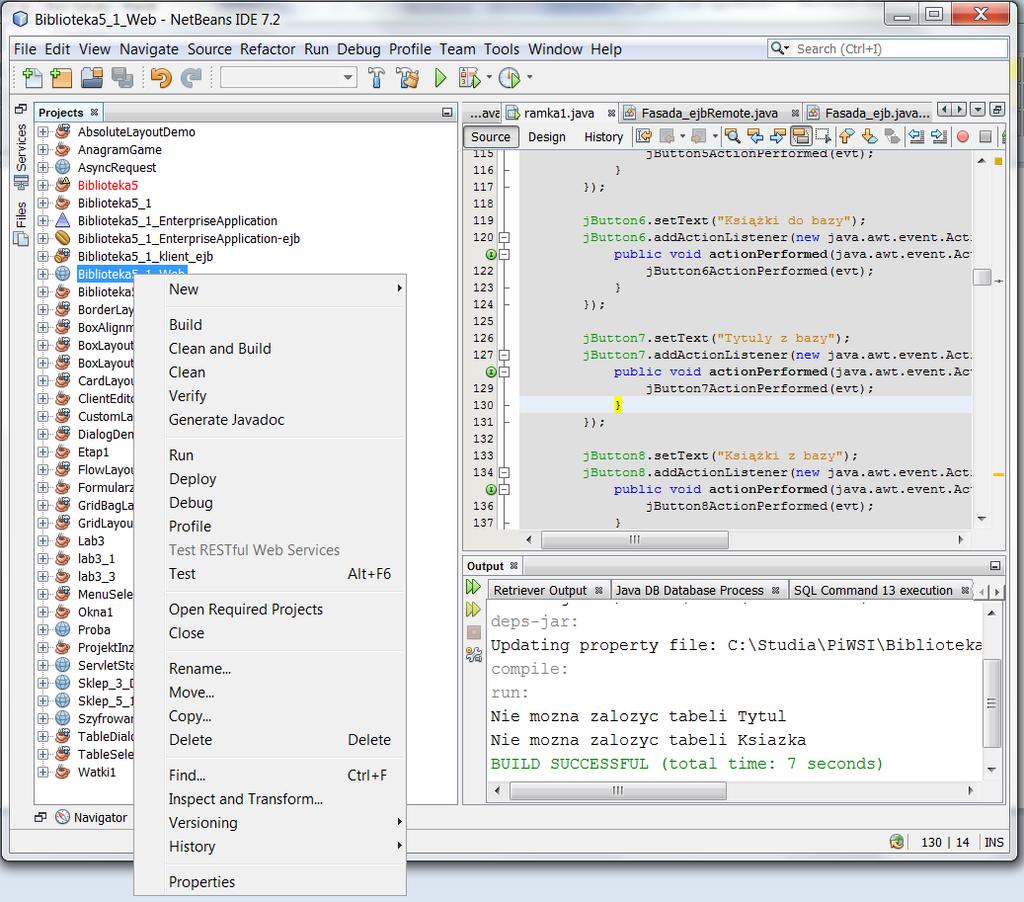
Task: Switch to the History view button
Action: (x=603, y=137)
